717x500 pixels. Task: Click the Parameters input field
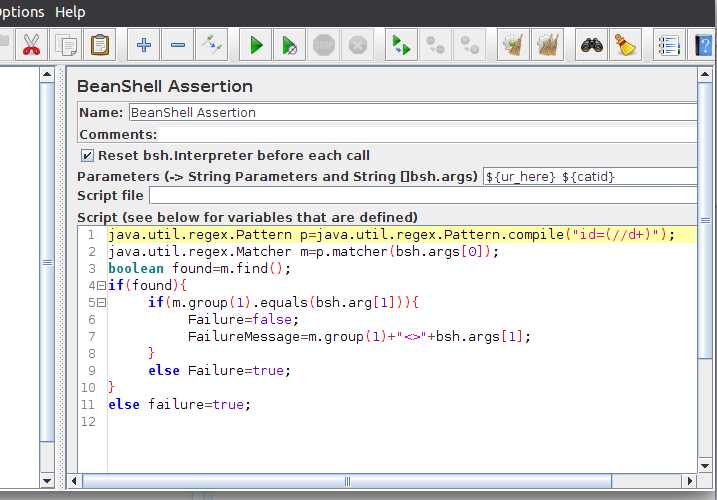click(590, 176)
